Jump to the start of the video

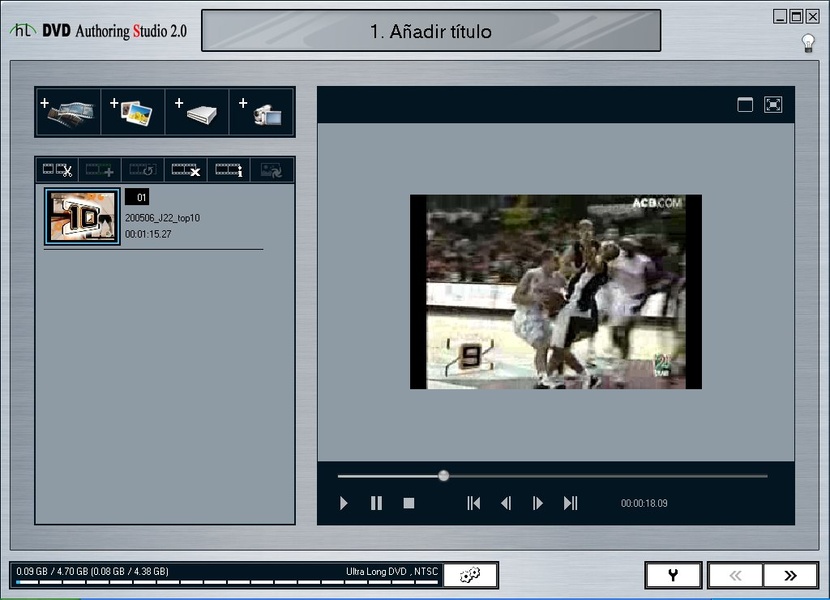point(474,503)
